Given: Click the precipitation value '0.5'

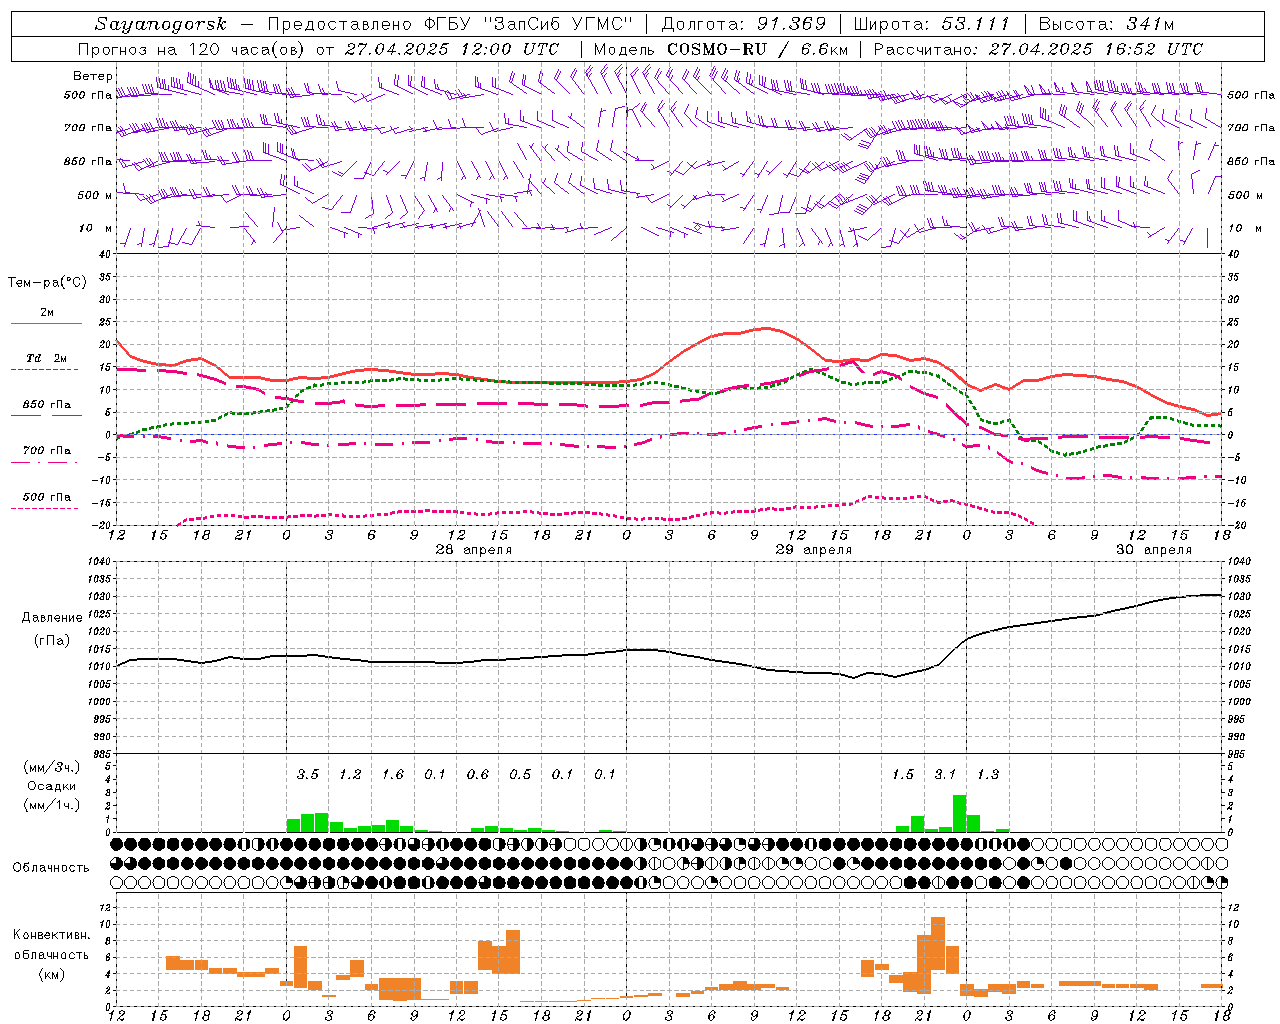Looking at the screenshot, I should (520, 774).
